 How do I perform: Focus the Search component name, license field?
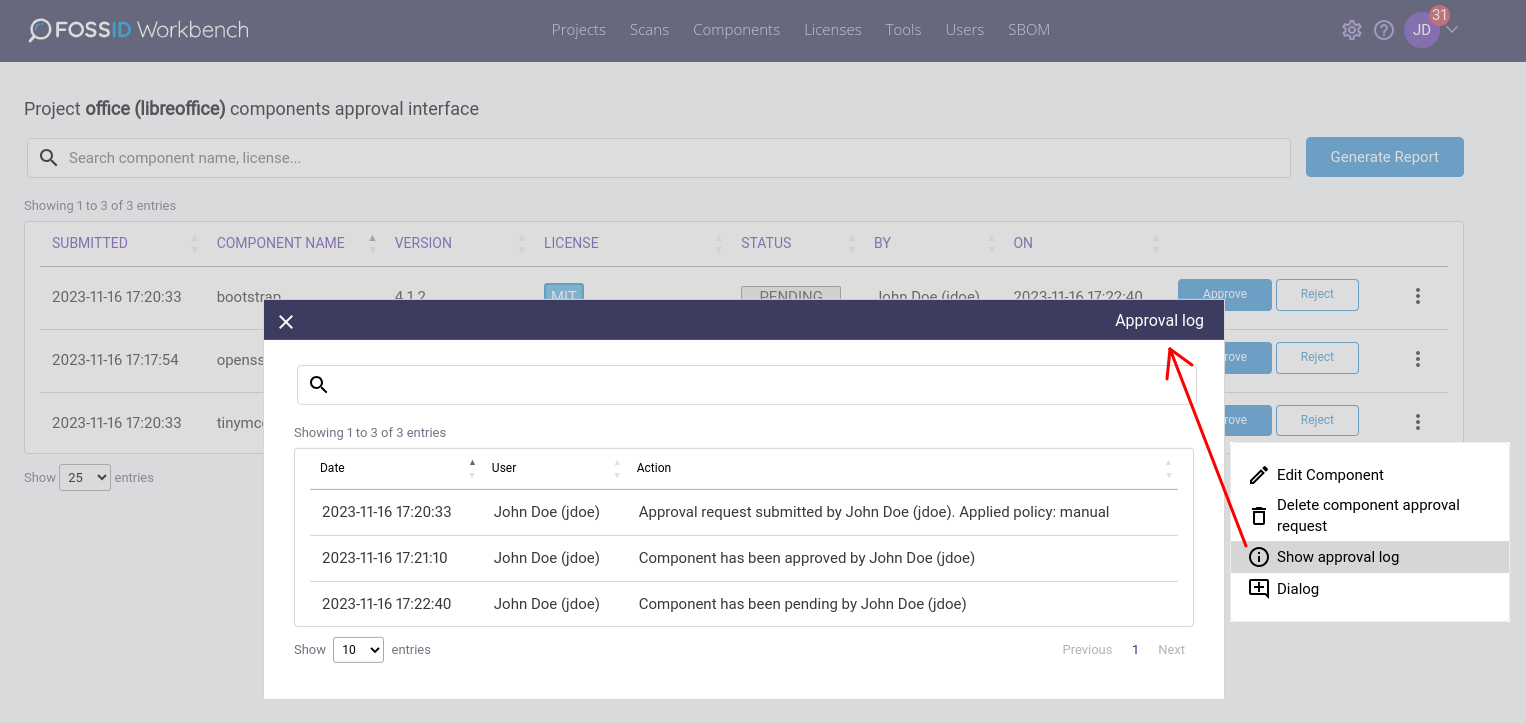(x=659, y=158)
